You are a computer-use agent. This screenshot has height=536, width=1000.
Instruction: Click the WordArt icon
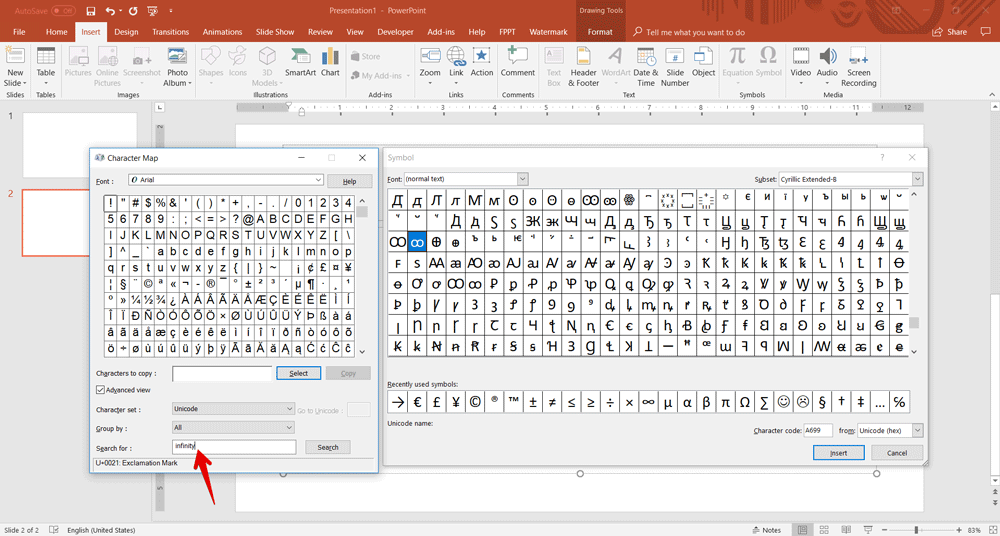[616, 62]
